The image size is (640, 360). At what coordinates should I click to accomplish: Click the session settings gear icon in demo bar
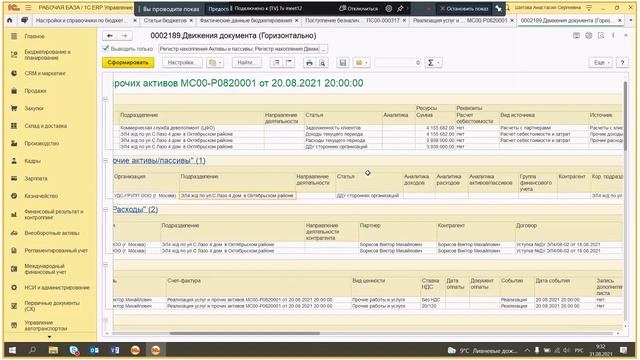(x=389, y=8)
